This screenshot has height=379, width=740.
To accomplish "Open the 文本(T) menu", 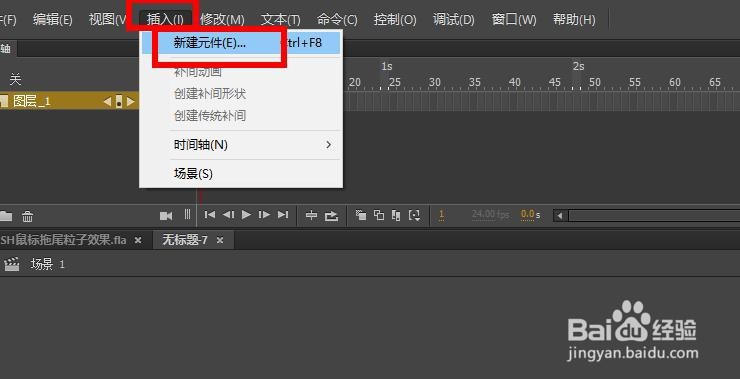I will [280, 20].
